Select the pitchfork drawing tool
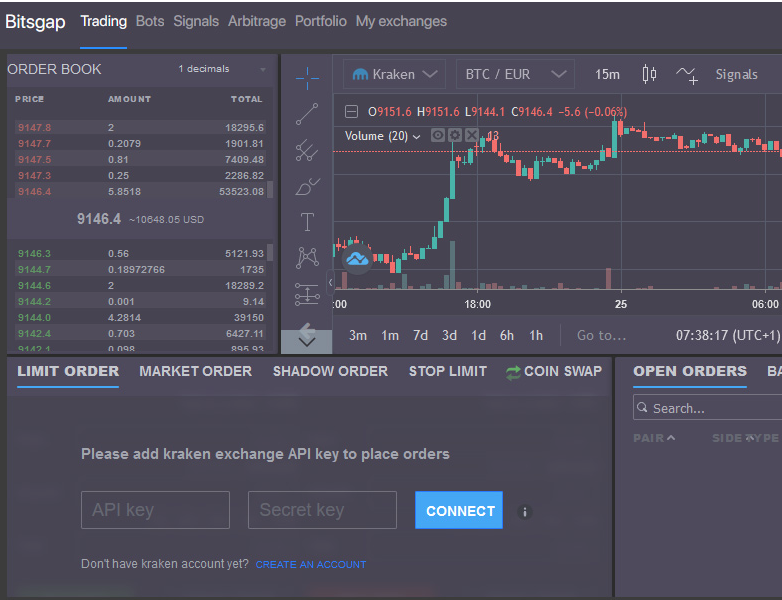Viewport: 782px width, 600px height. pyautogui.click(x=307, y=150)
